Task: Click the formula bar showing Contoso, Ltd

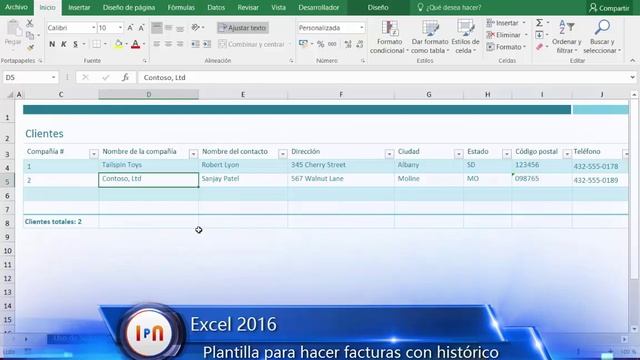Action: click(x=384, y=78)
